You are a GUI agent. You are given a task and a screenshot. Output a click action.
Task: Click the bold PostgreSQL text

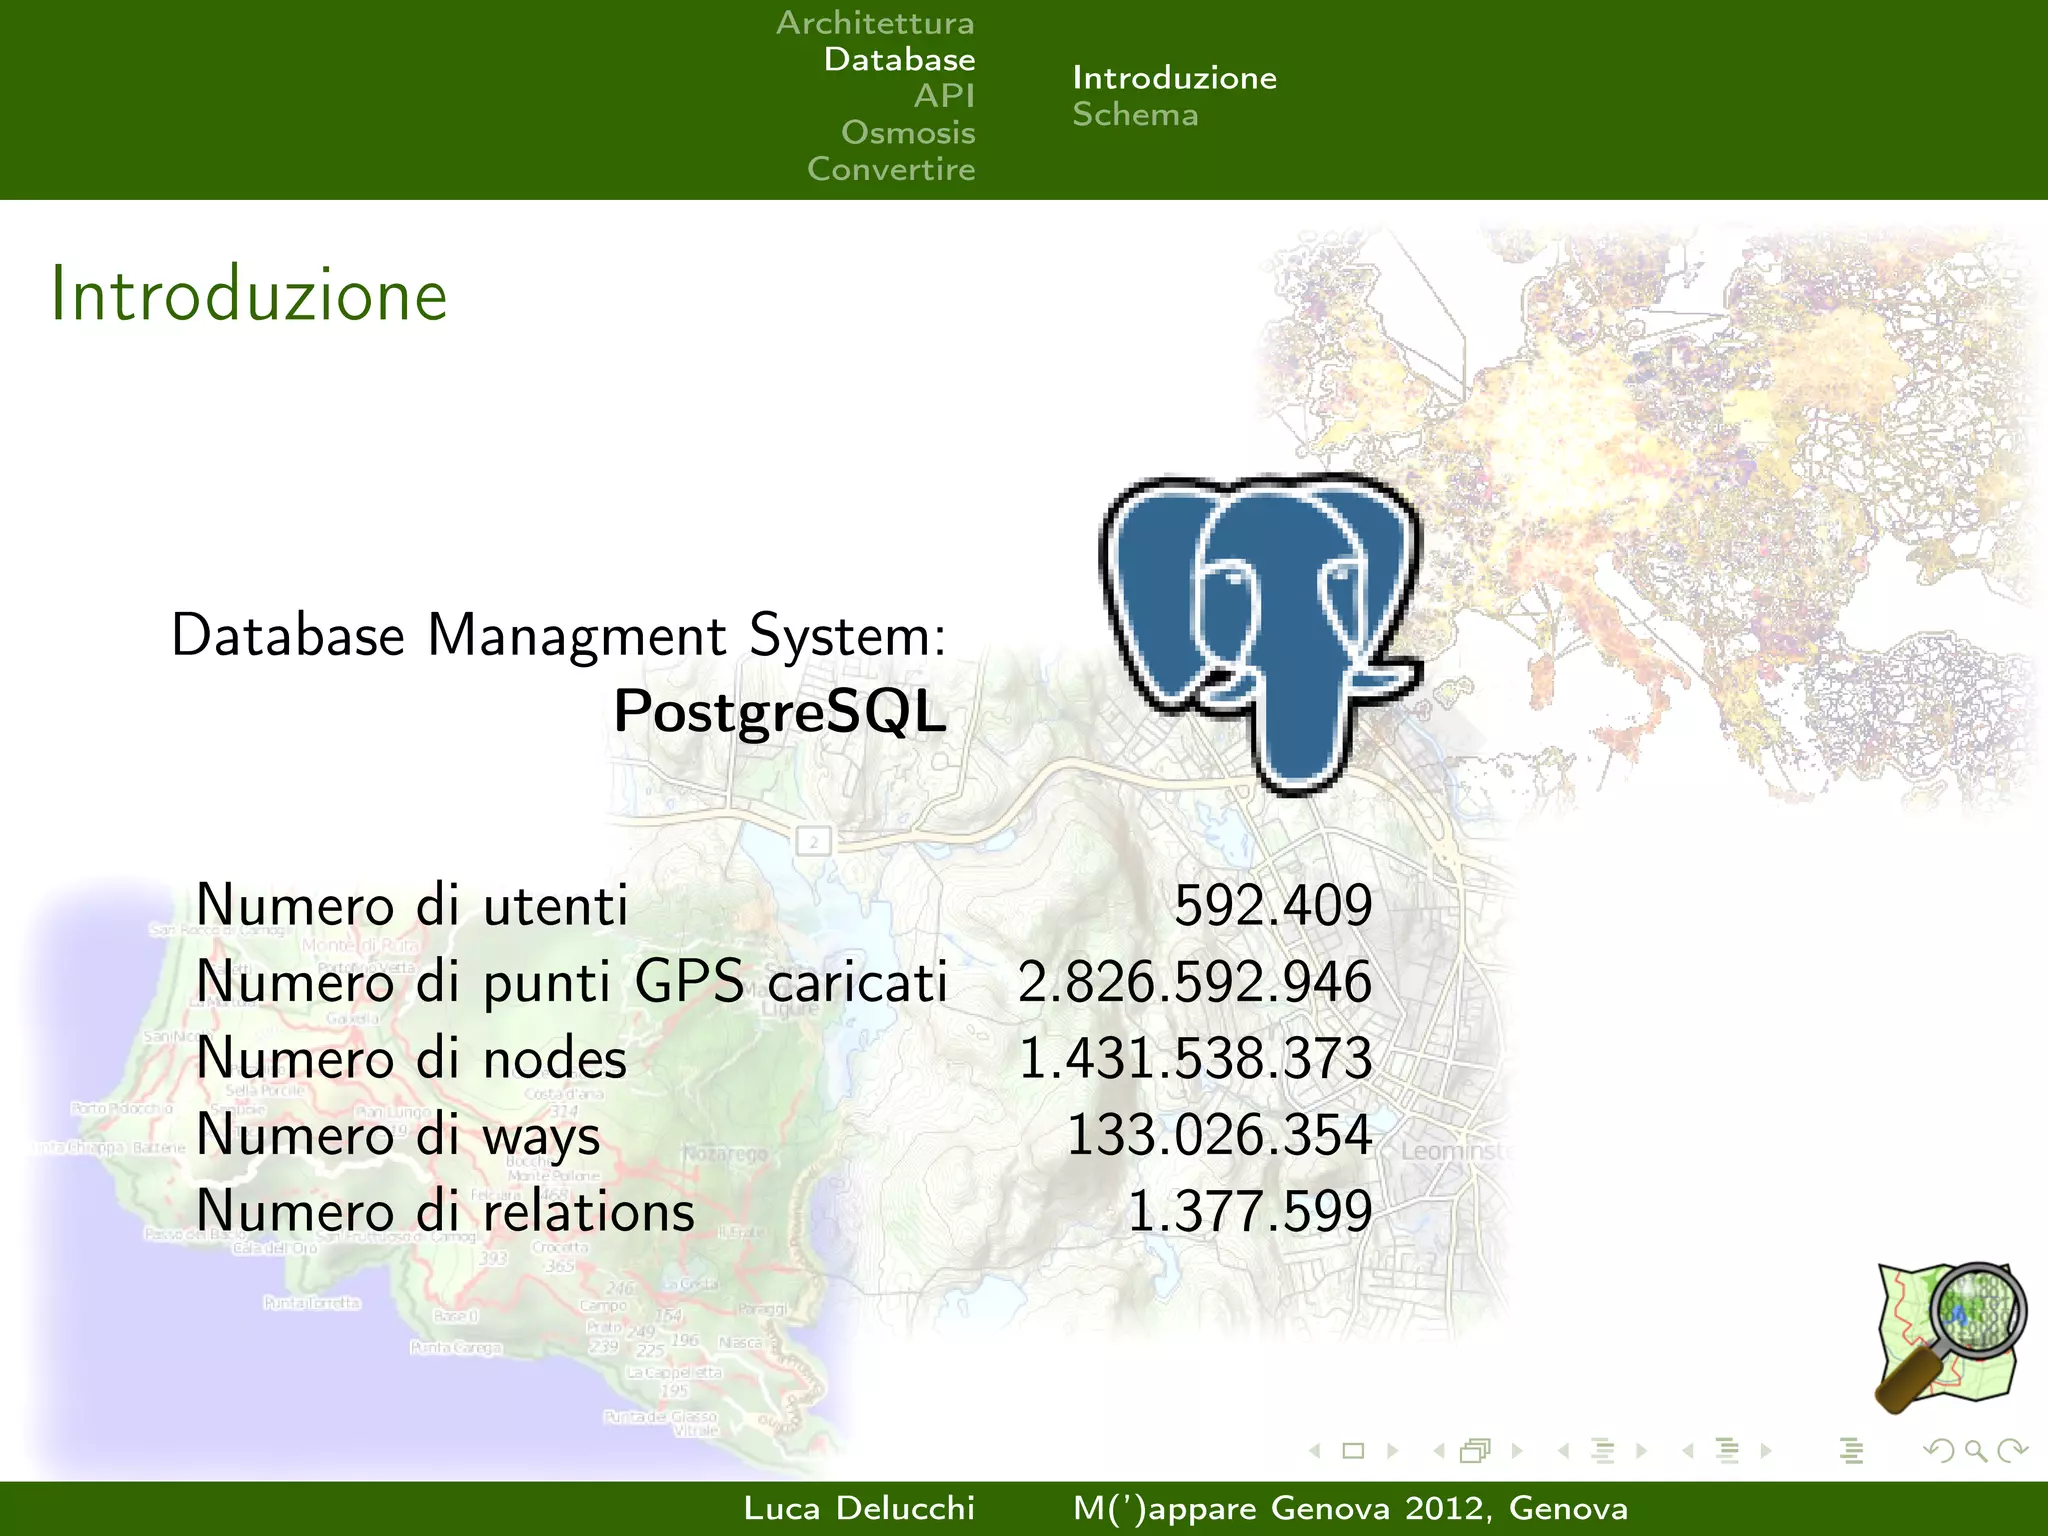tap(779, 712)
